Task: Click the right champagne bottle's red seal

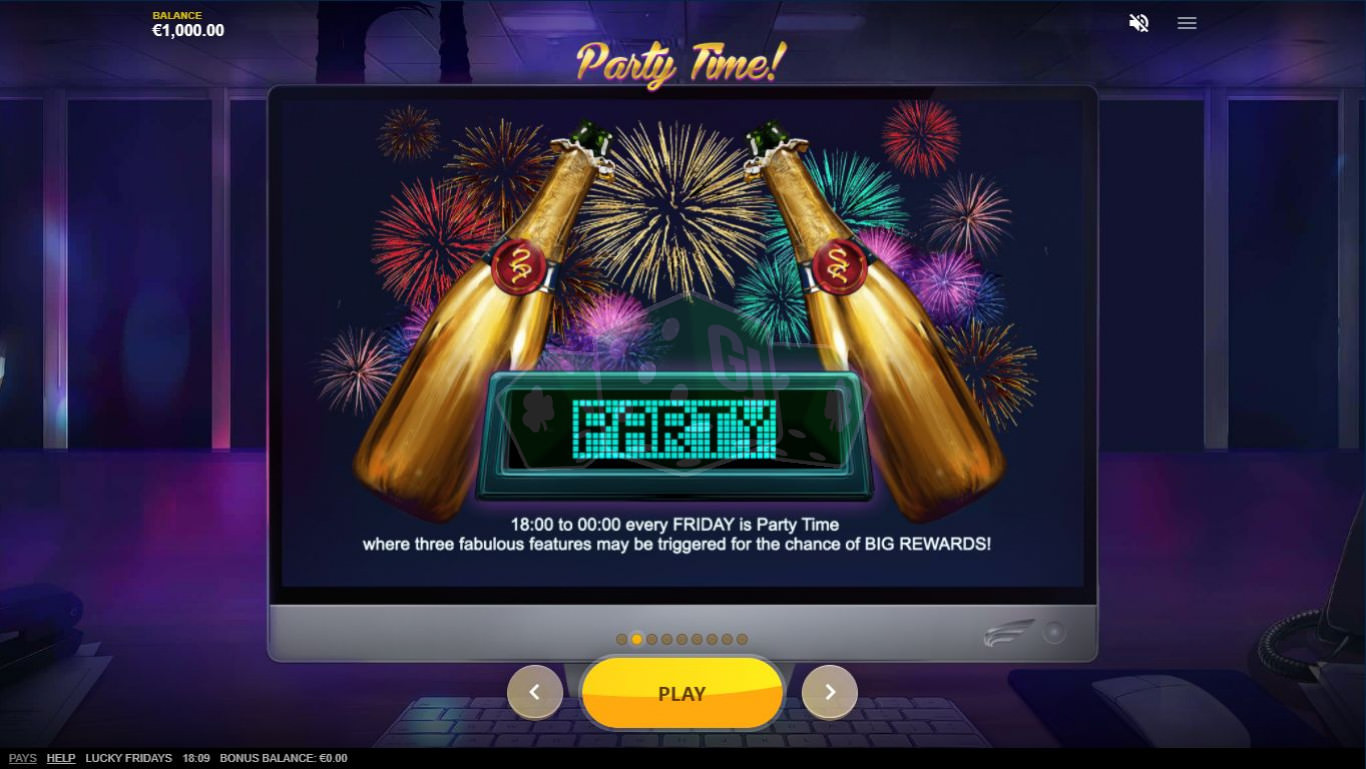Action: click(x=839, y=267)
